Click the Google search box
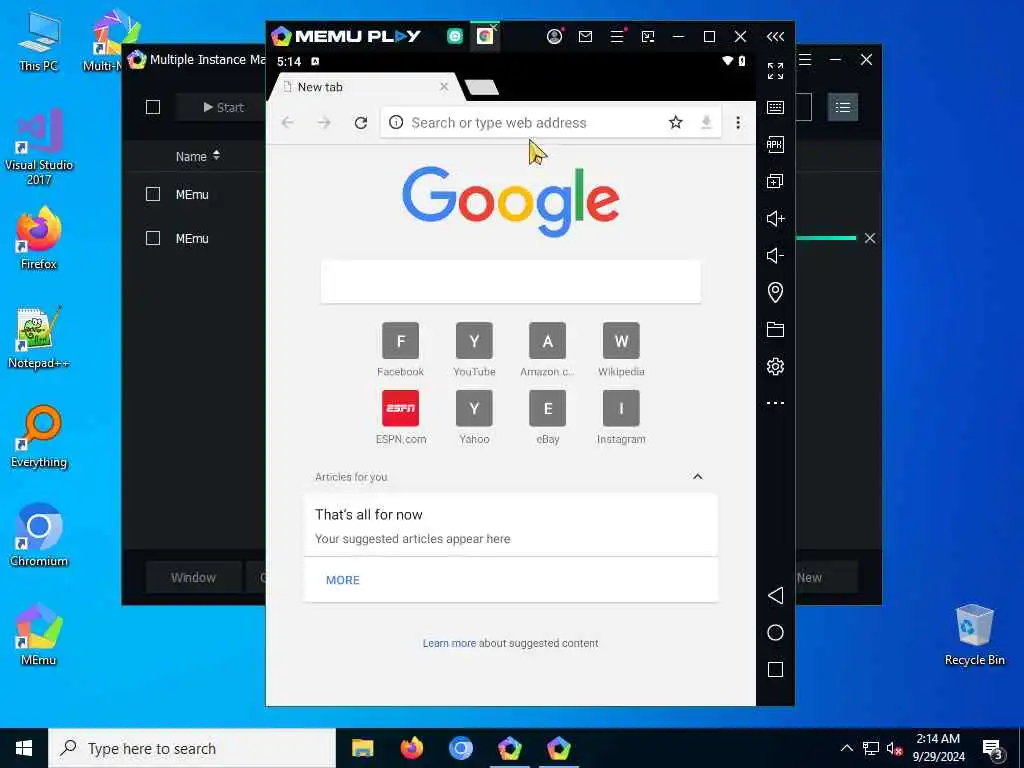Viewport: 1024px width, 768px height. point(511,281)
